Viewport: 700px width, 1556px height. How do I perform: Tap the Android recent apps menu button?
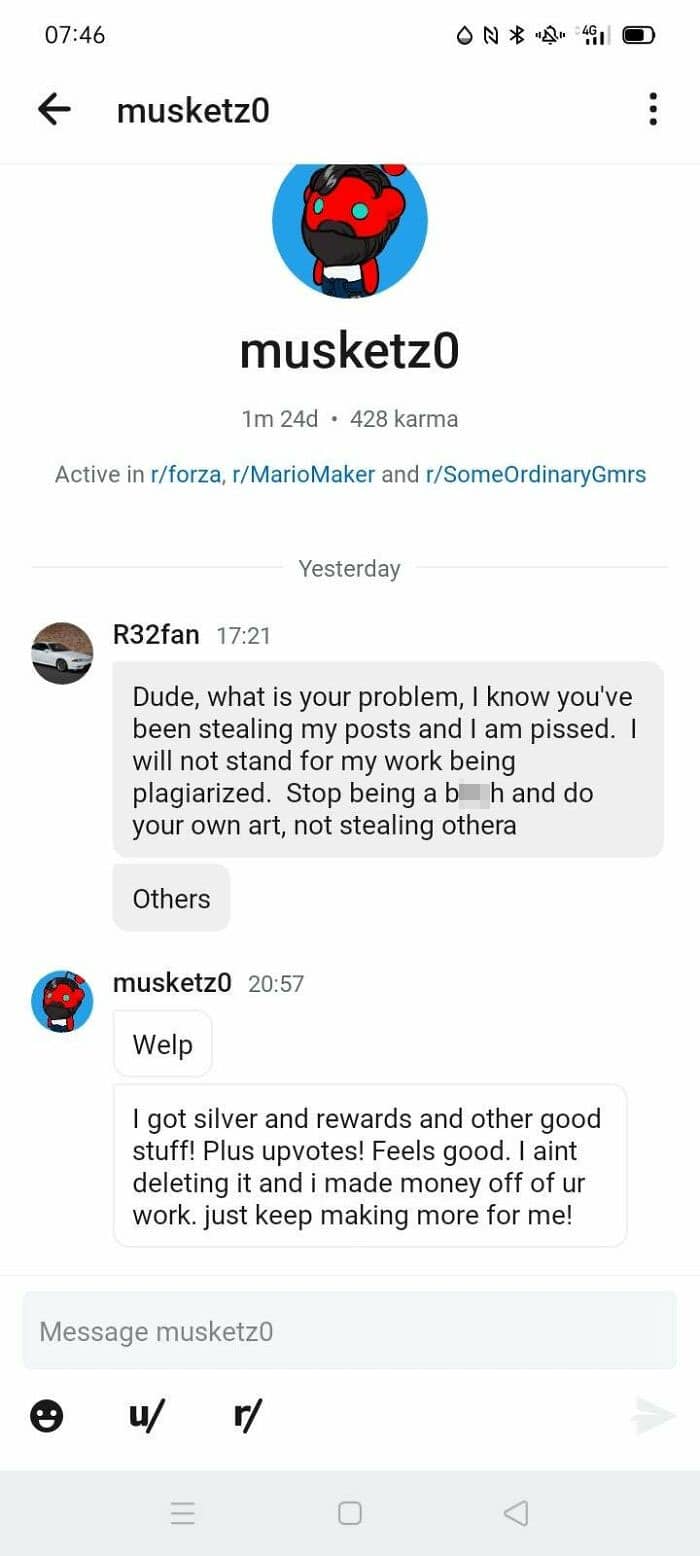[182, 1513]
